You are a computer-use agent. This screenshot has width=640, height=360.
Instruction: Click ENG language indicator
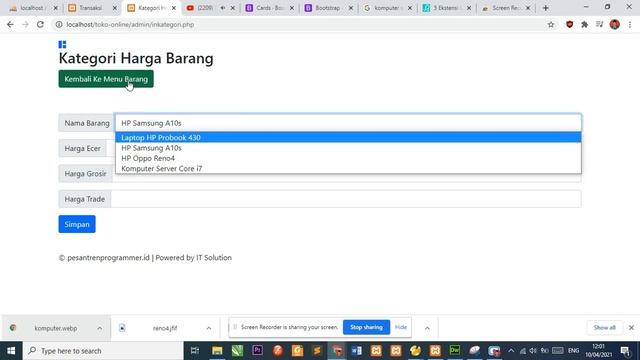click(x=573, y=351)
